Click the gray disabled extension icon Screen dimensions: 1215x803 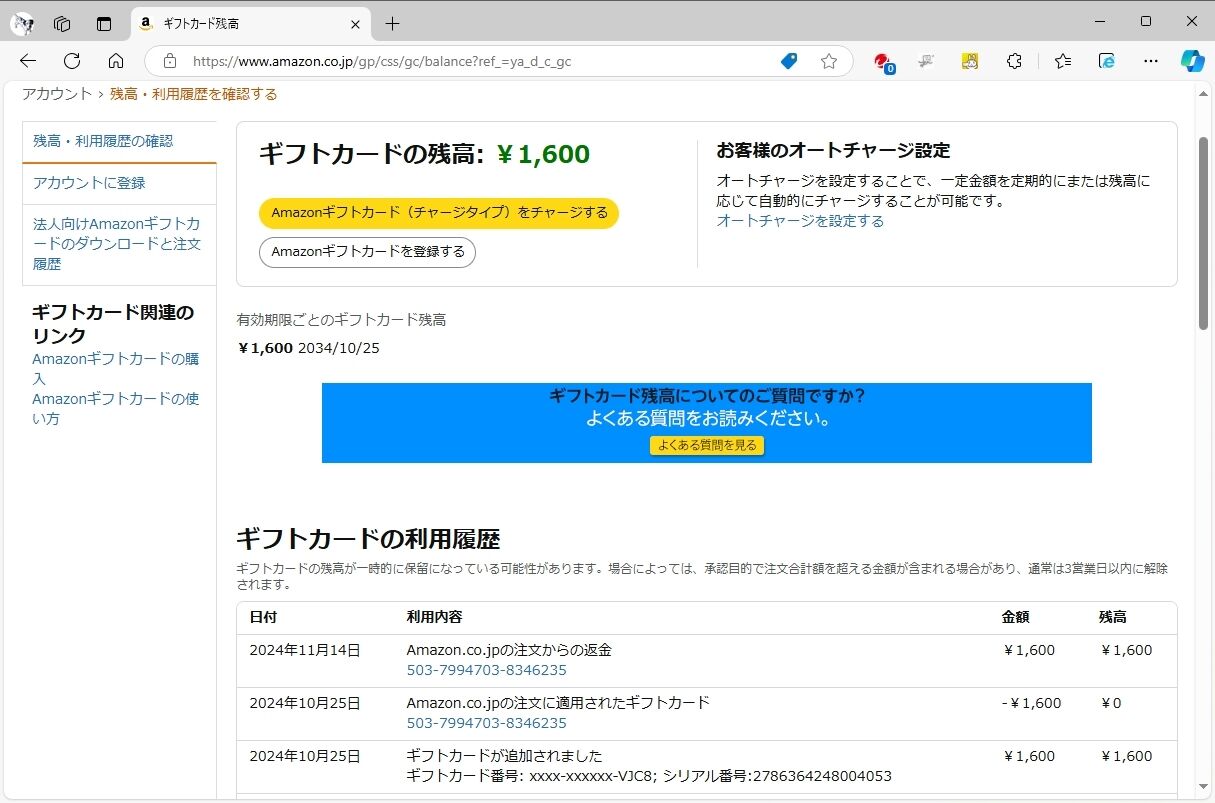[926, 61]
